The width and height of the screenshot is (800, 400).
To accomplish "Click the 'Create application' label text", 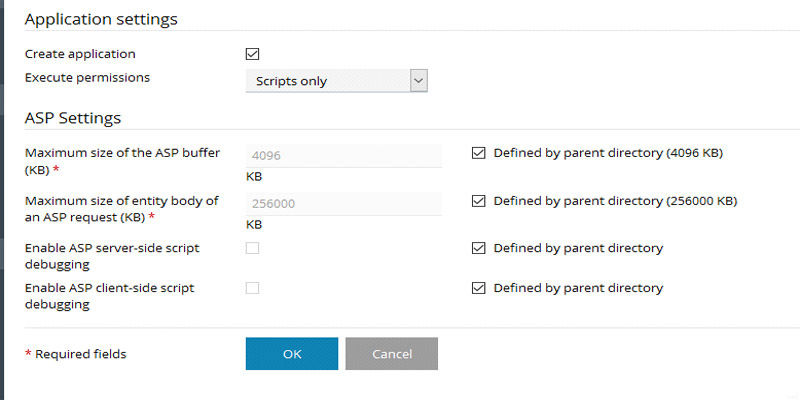I will point(80,54).
